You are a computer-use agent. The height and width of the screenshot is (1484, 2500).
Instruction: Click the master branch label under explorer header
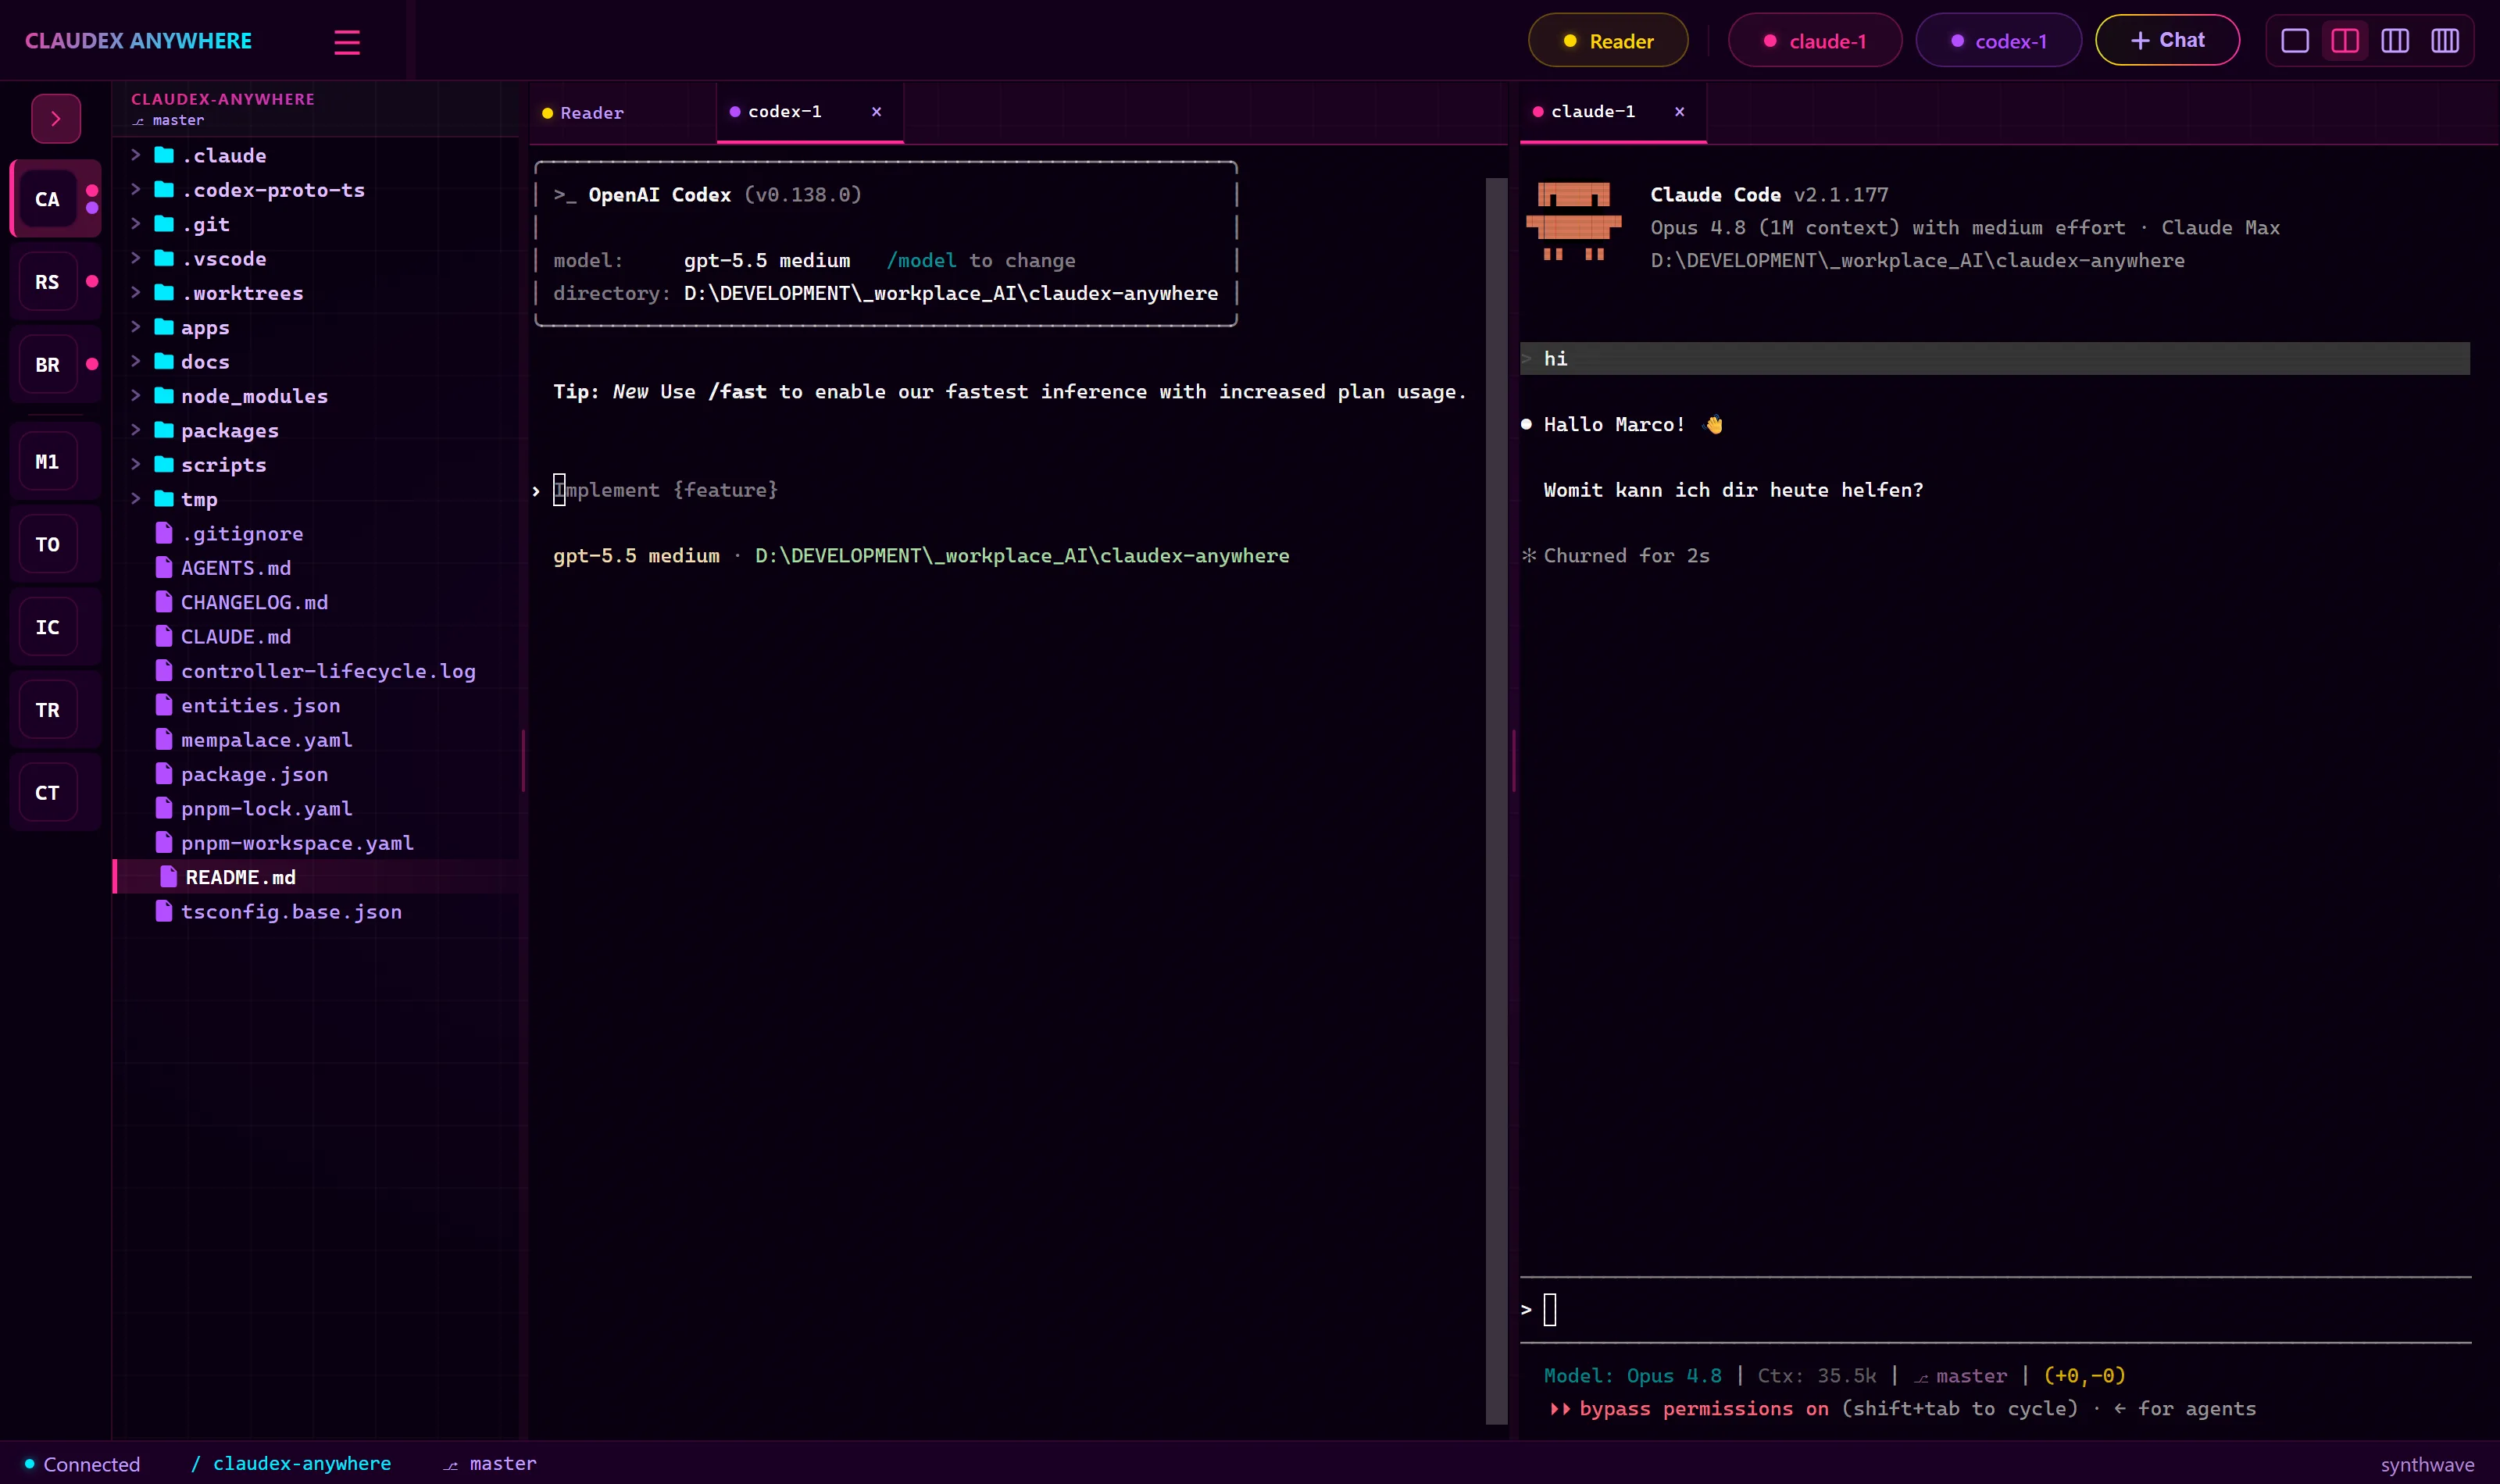coord(169,120)
